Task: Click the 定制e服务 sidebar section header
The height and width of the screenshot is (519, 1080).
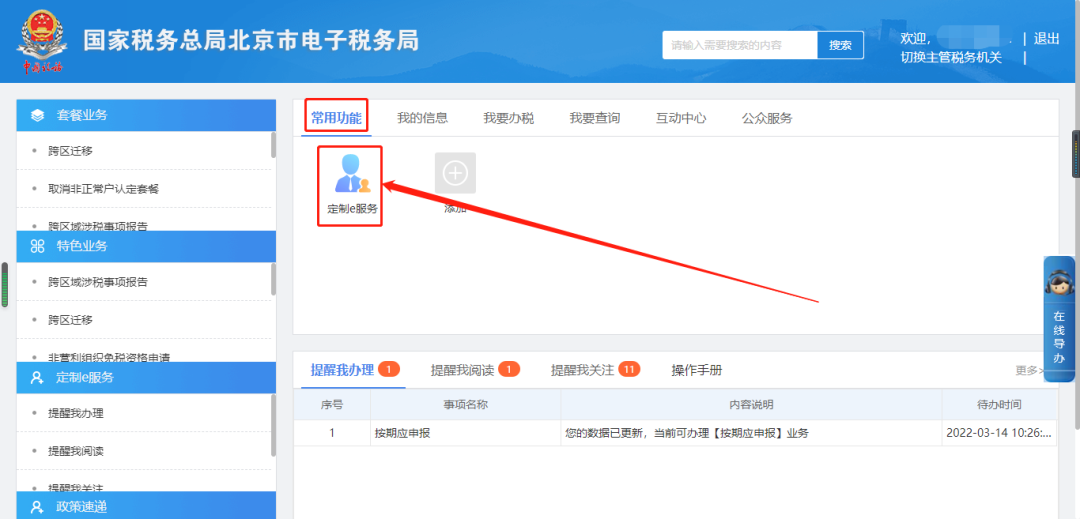Action: click(x=146, y=377)
